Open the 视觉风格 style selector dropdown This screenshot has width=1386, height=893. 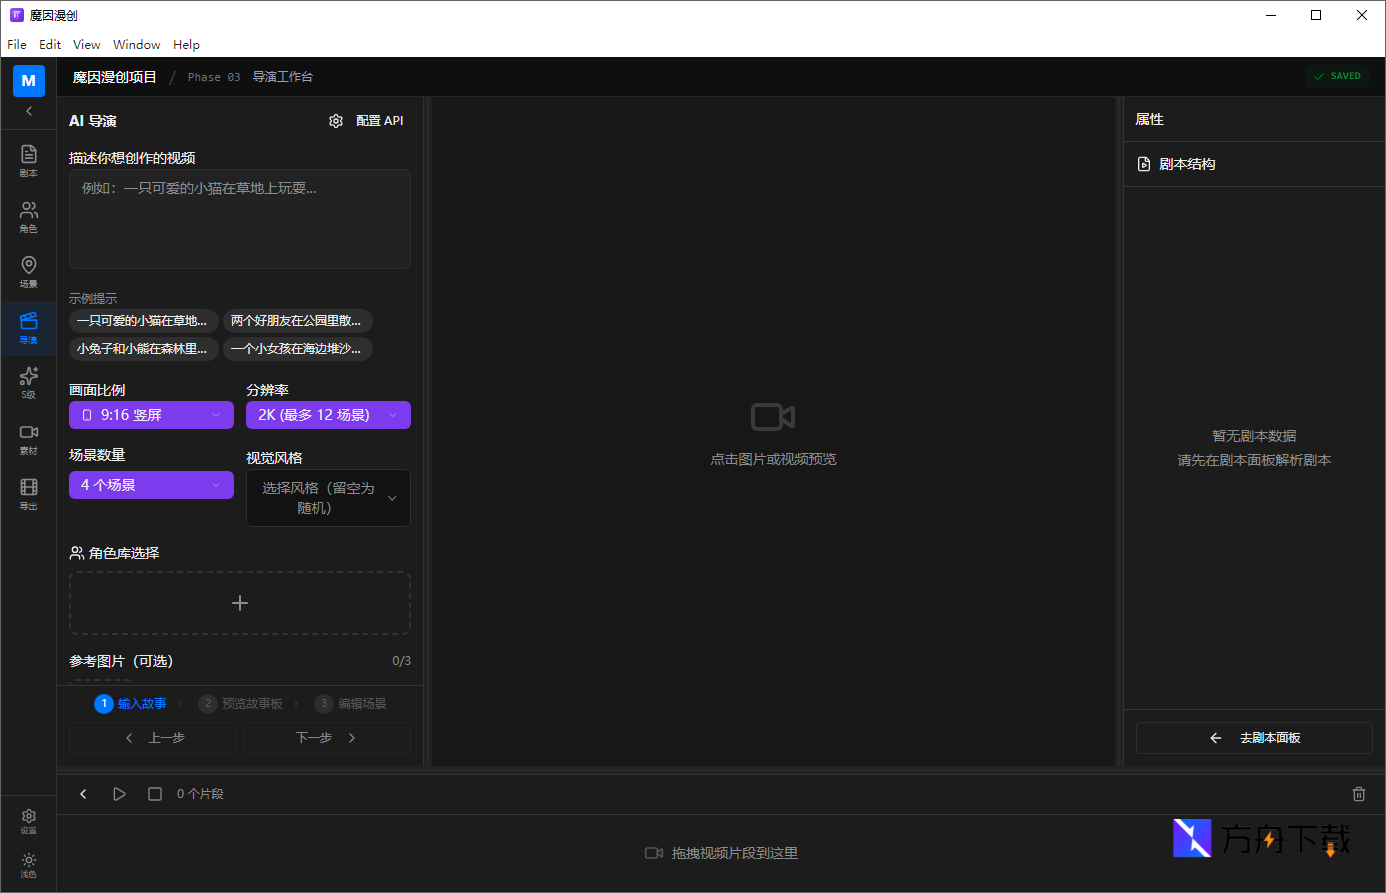(328, 498)
